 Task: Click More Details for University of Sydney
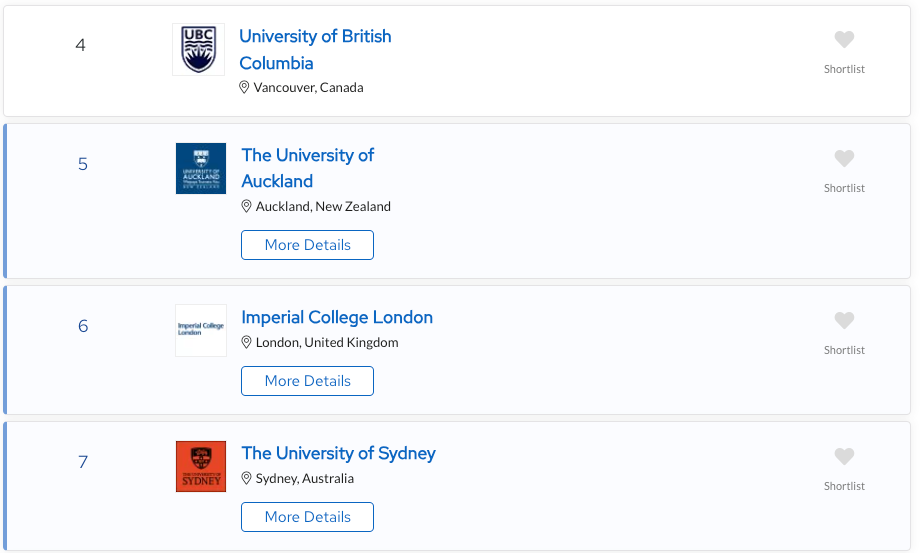click(307, 517)
